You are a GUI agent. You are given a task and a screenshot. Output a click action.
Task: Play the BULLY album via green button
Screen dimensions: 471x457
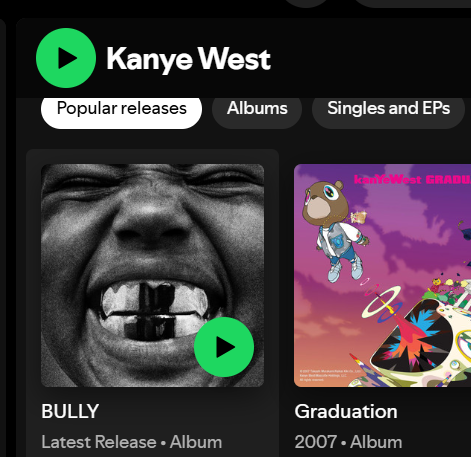point(224,347)
